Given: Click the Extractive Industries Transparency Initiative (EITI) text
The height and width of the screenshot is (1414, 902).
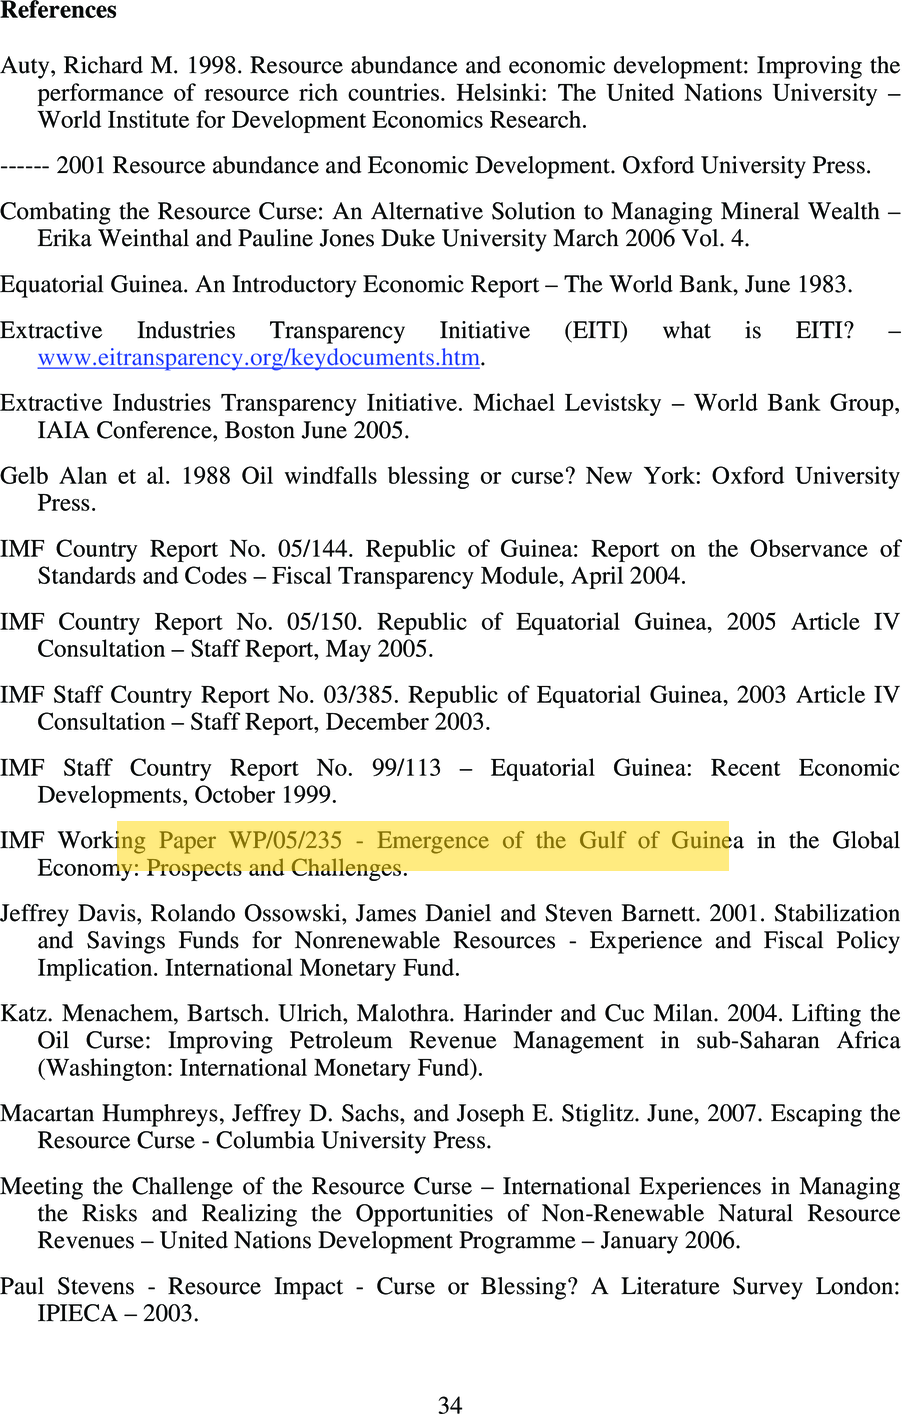Looking at the screenshot, I should (314, 331).
